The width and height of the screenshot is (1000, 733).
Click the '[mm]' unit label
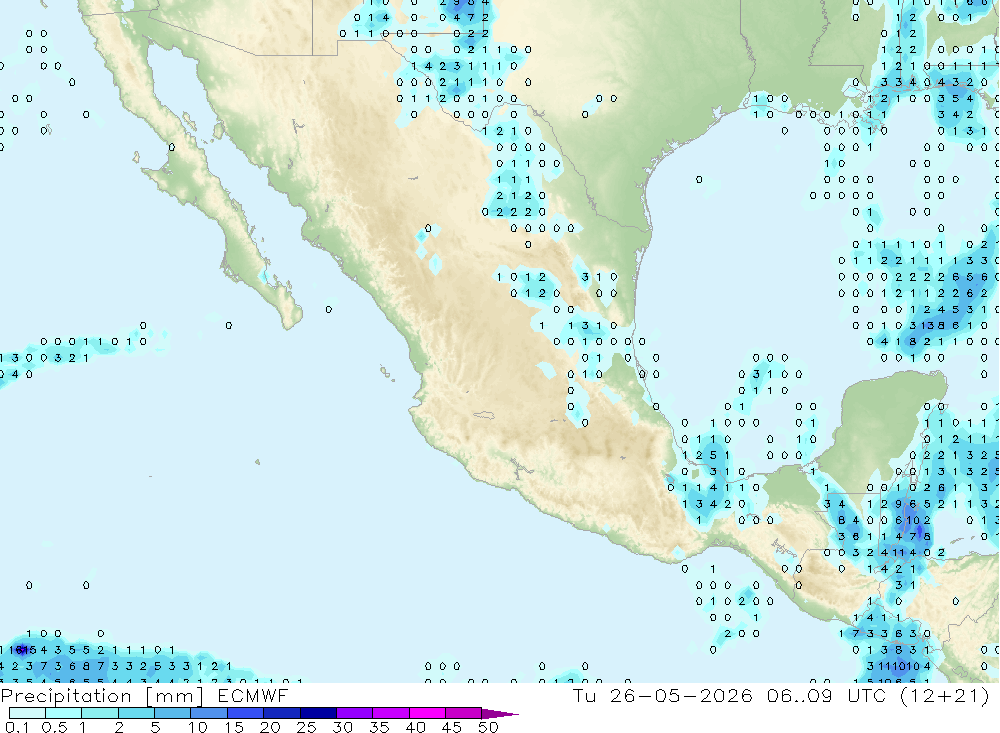pyautogui.click(x=174, y=696)
